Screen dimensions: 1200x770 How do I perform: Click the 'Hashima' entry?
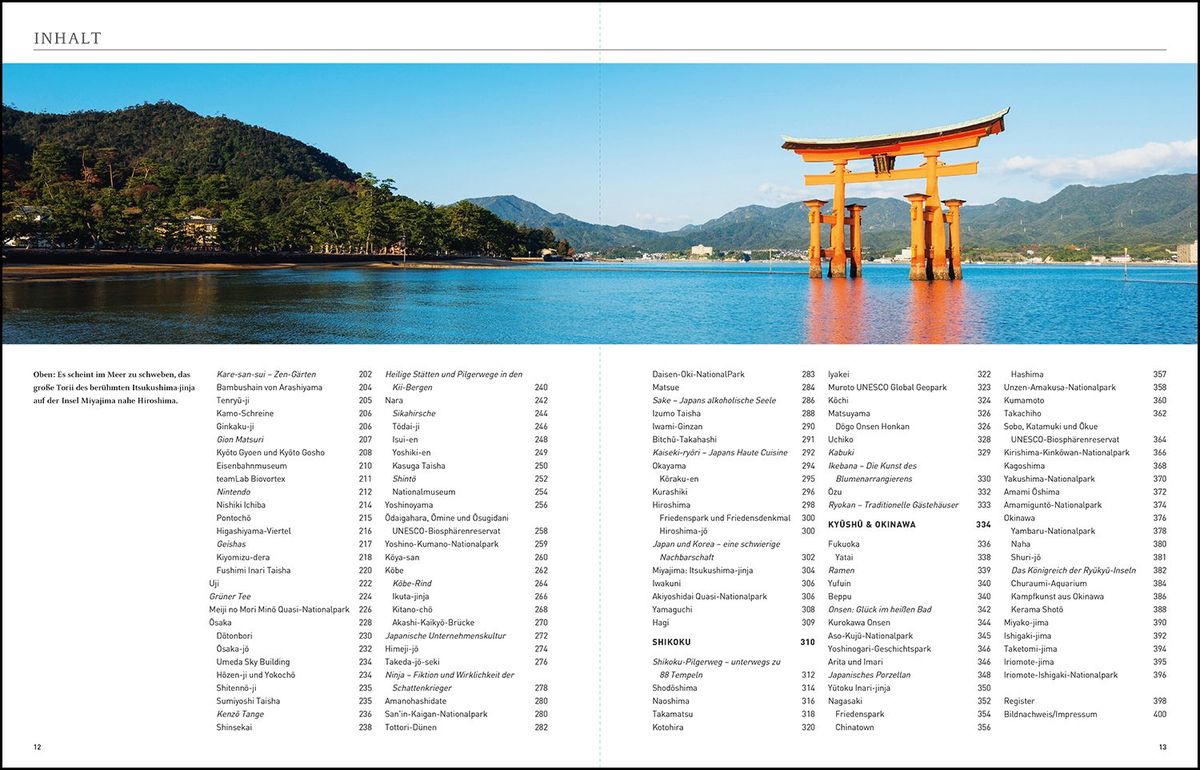(1026, 374)
